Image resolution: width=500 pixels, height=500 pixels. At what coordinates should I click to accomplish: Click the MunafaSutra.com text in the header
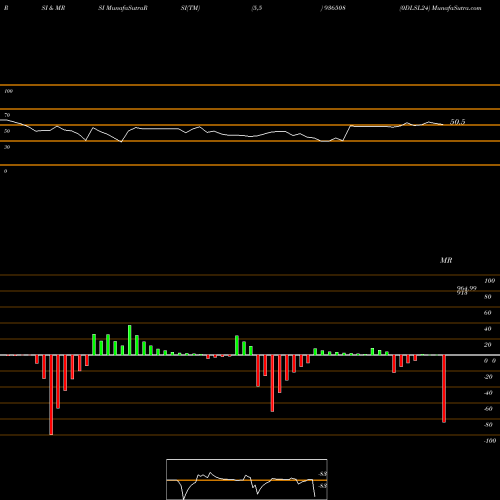pyautogui.click(x=456, y=8)
